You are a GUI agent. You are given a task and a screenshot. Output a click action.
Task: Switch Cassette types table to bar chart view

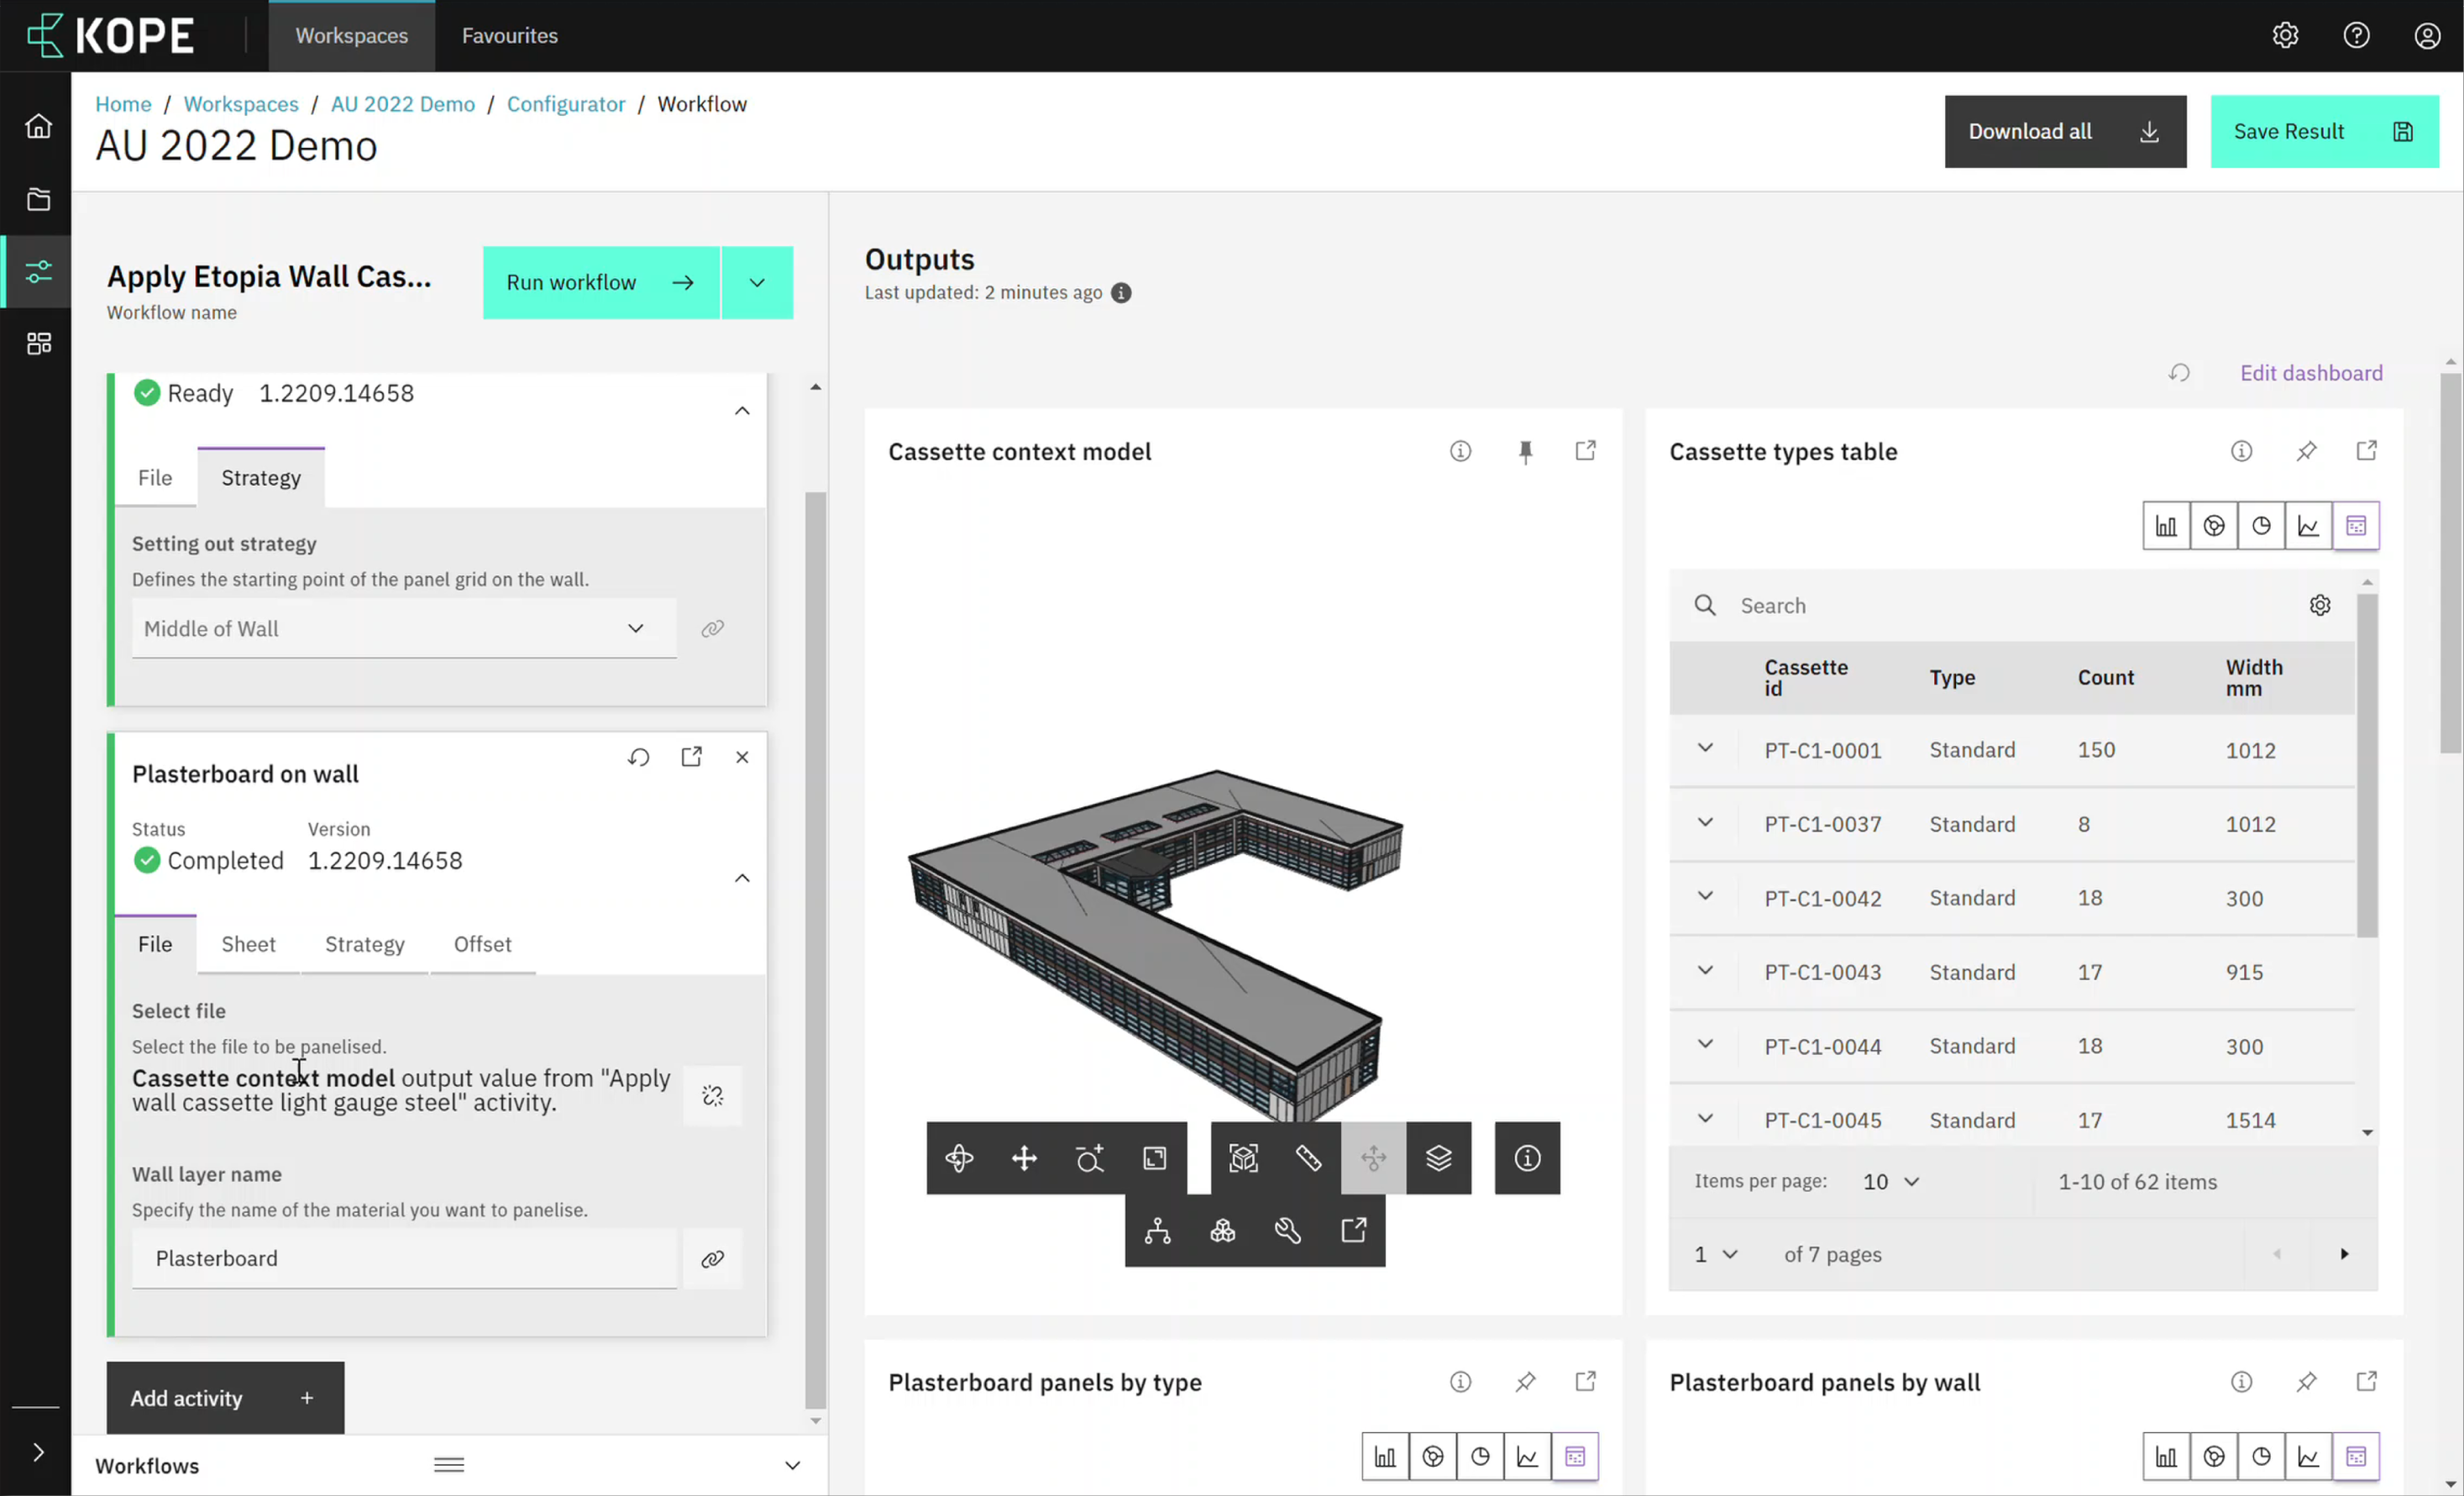tap(2166, 526)
